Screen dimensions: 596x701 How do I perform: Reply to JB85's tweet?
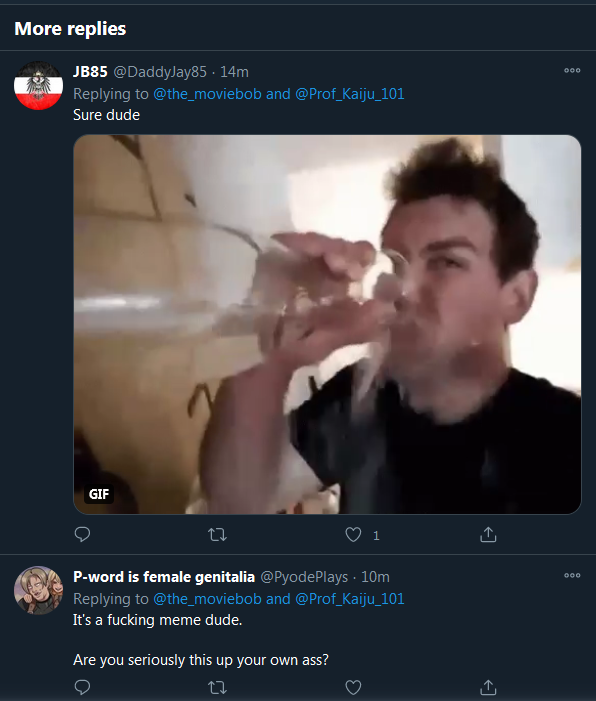(x=82, y=534)
